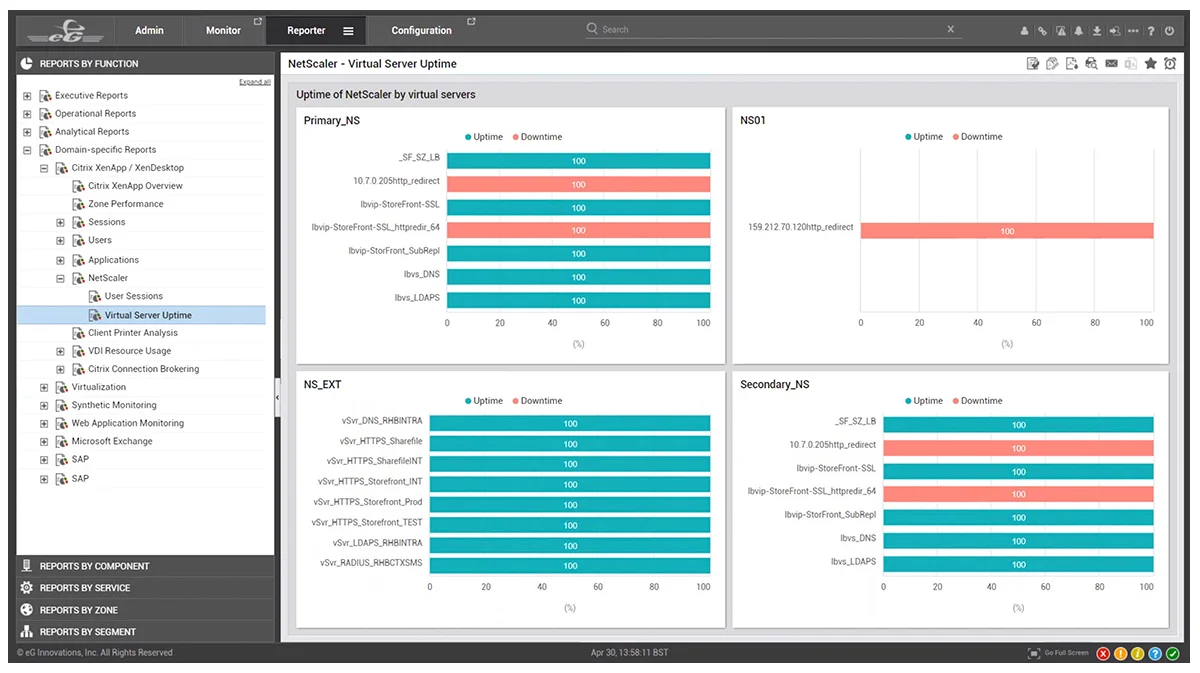Toggle Downtime legend in Secondary_NS chart
This screenshot has height=673, width=1200.
point(977,401)
